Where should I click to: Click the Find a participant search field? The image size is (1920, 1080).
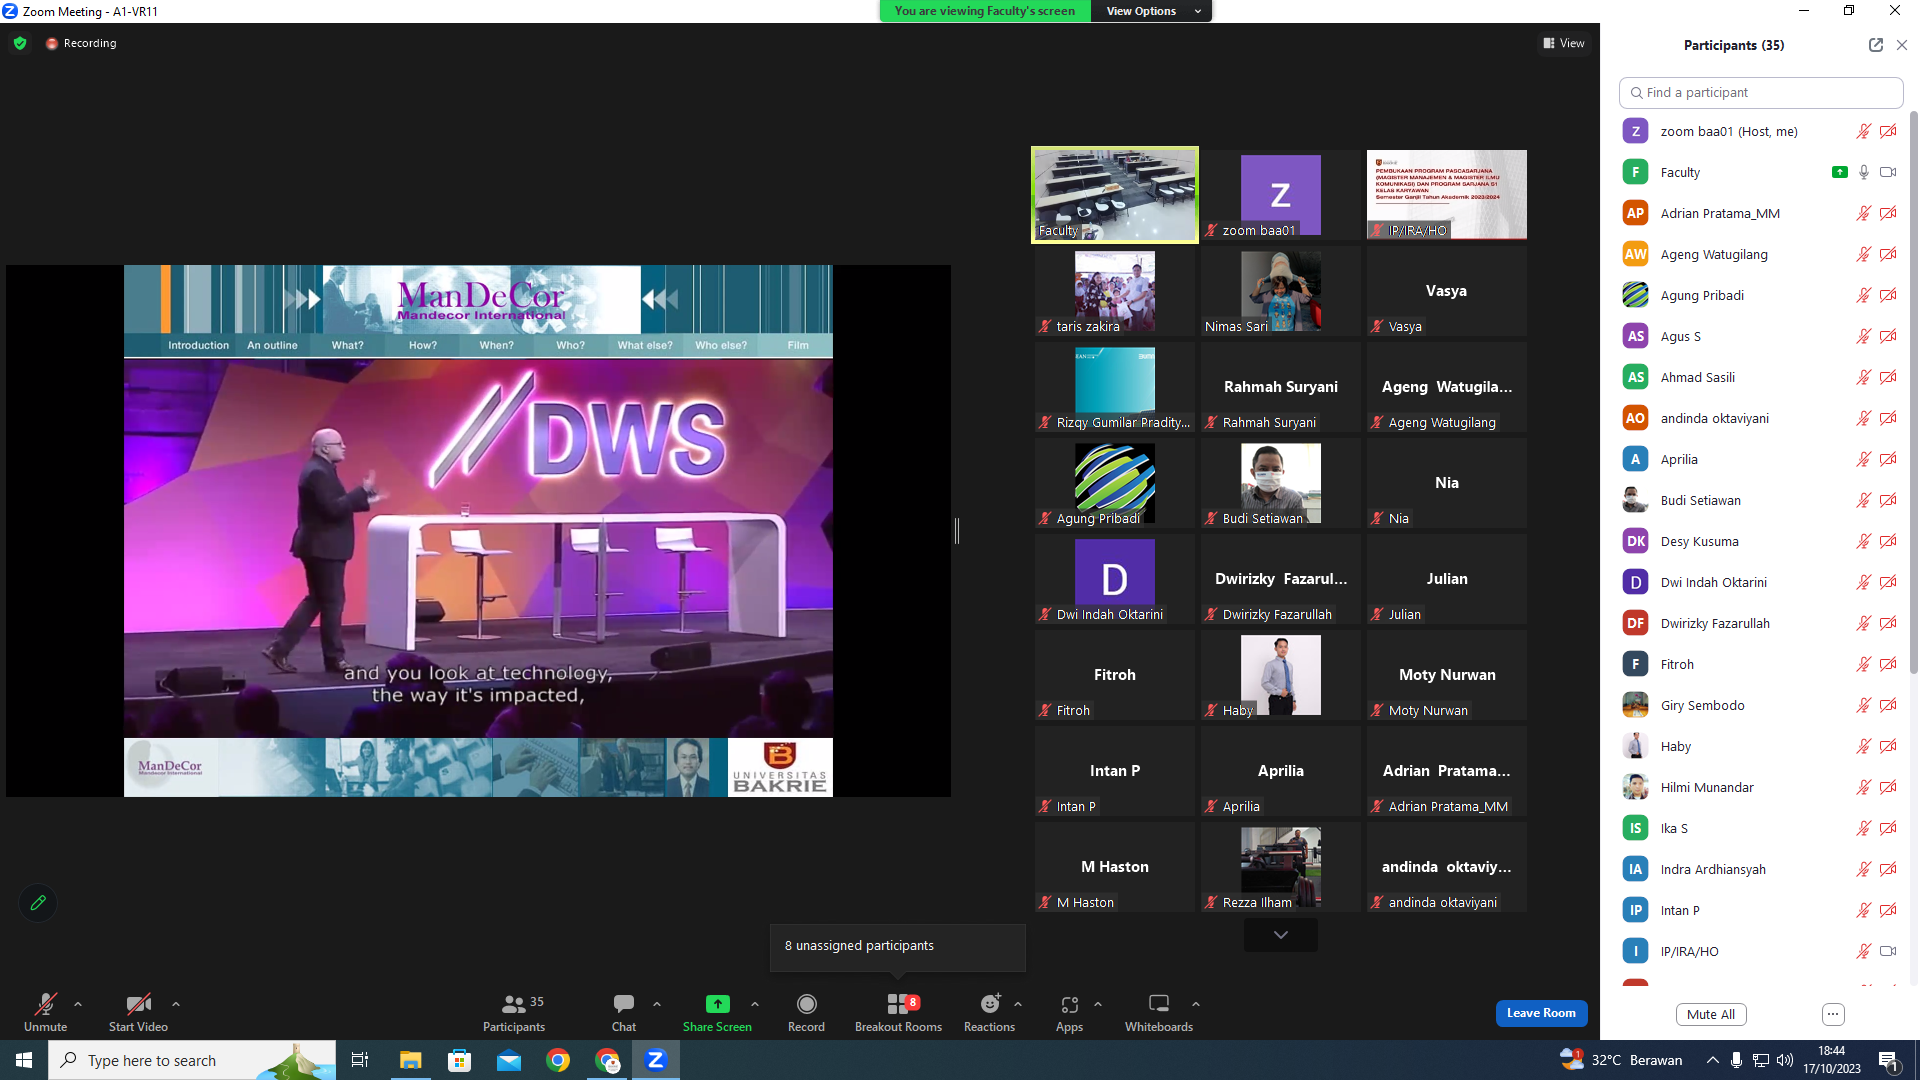click(x=1761, y=92)
